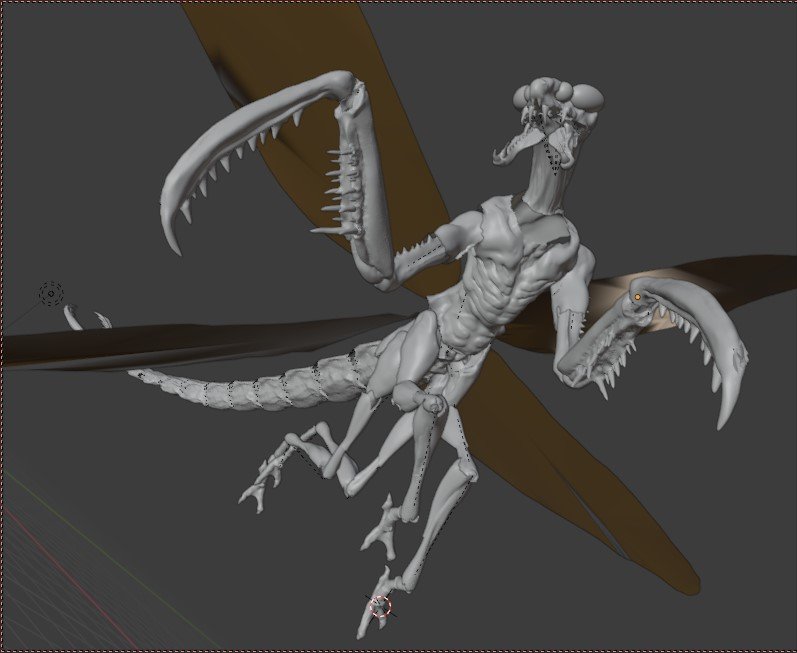Click the pointed tip of the tail
This screenshot has height=653, width=797.
137,374
